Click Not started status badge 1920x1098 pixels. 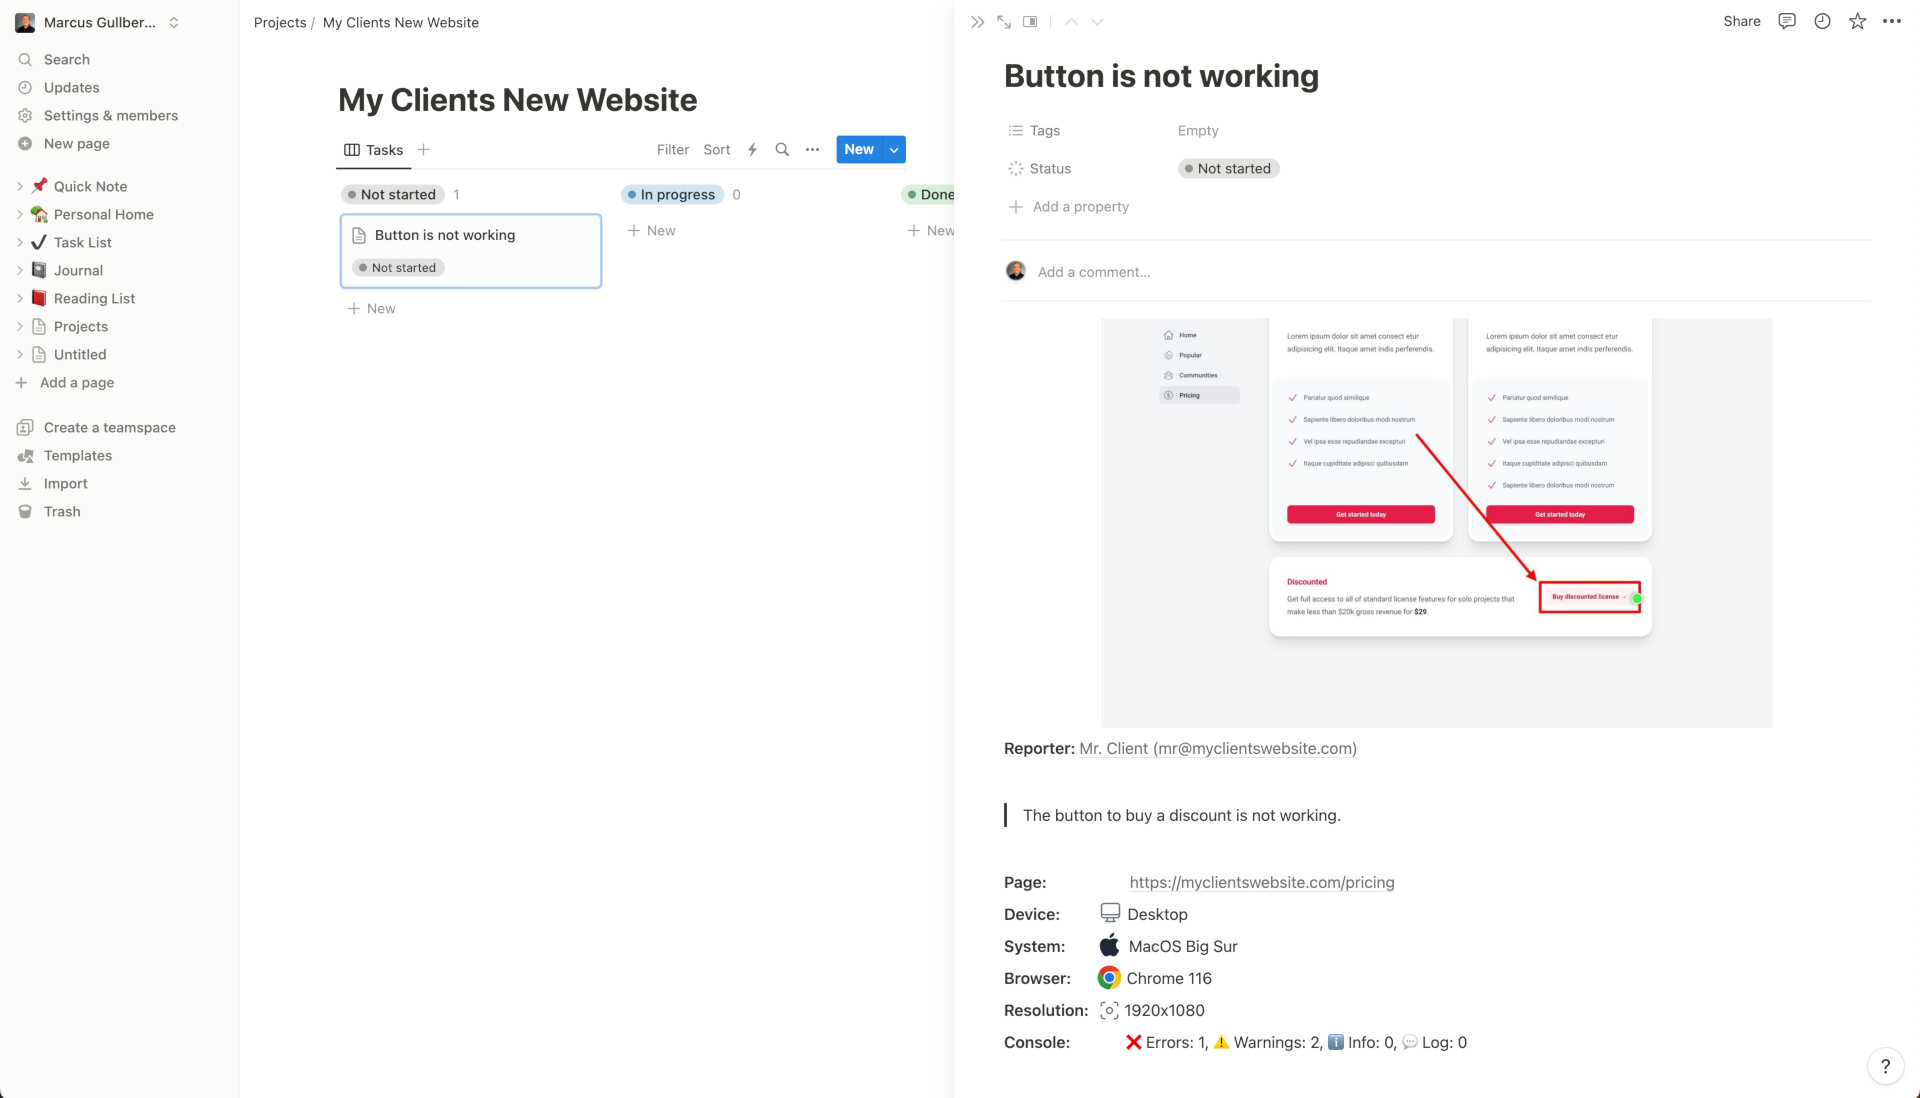pyautogui.click(x=1226, y=169)
